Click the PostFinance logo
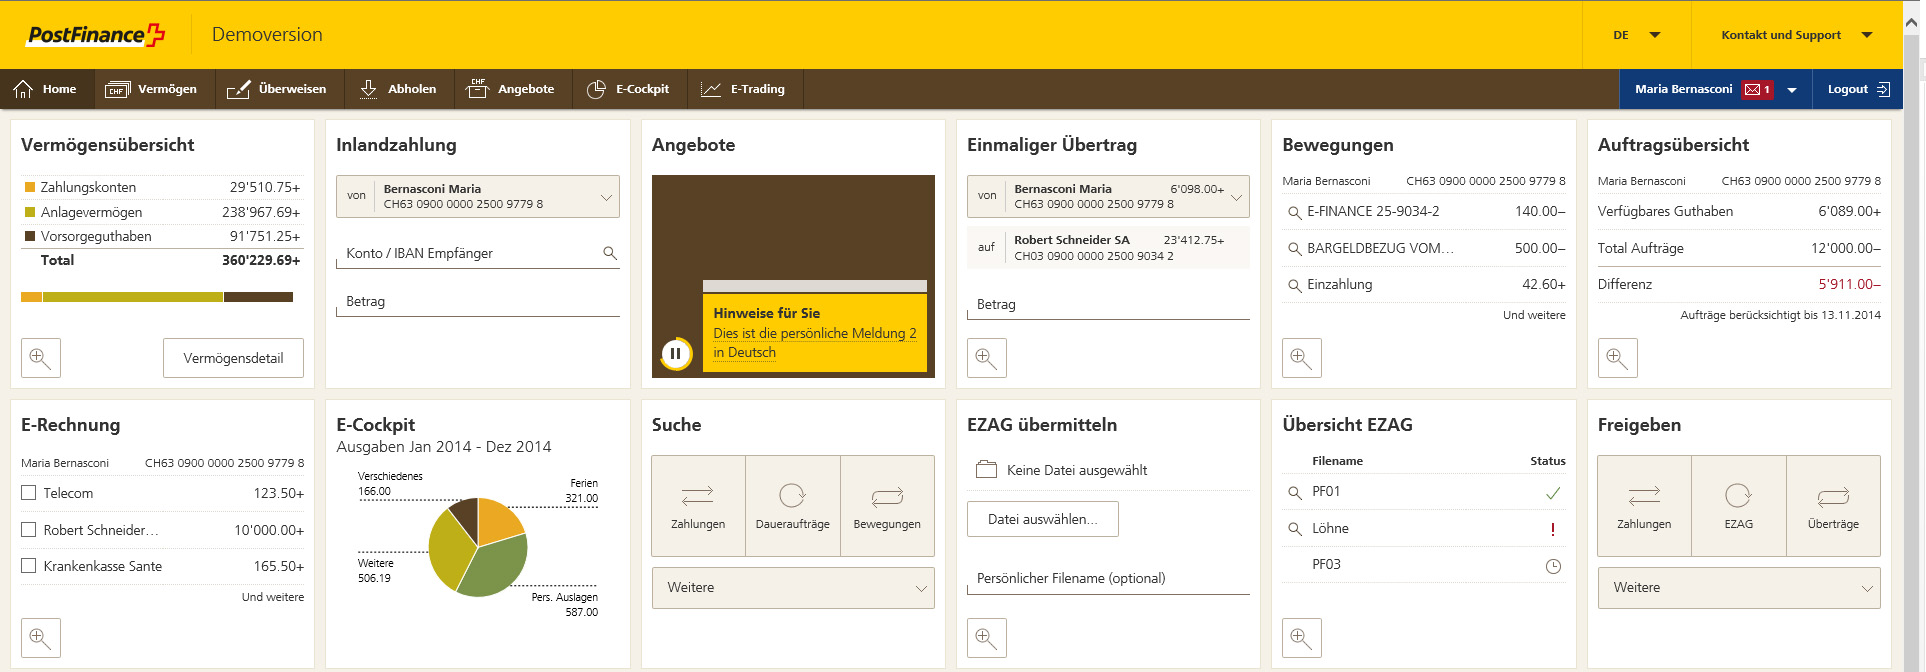Viewport: 1926px width, 672px height. (x=96, y=35)
